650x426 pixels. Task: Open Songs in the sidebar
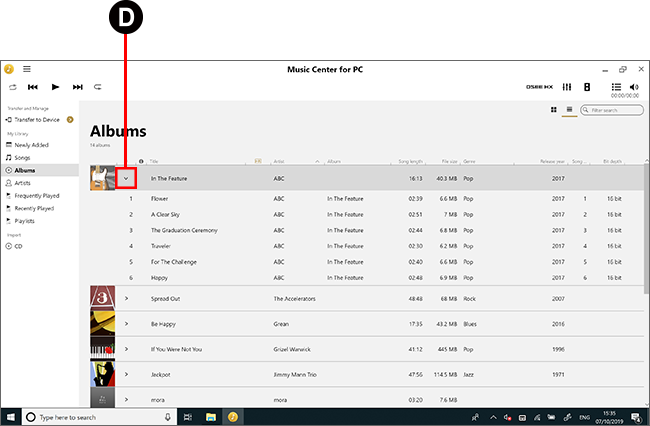(x=25, y=157)
